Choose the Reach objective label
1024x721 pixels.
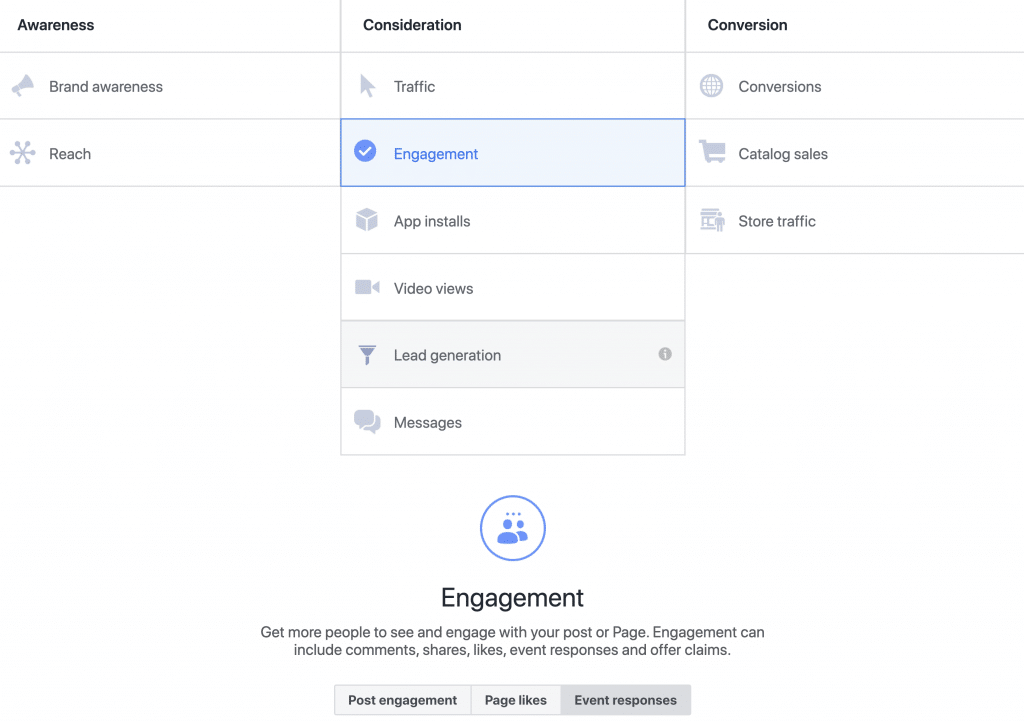tap(70, 154)
